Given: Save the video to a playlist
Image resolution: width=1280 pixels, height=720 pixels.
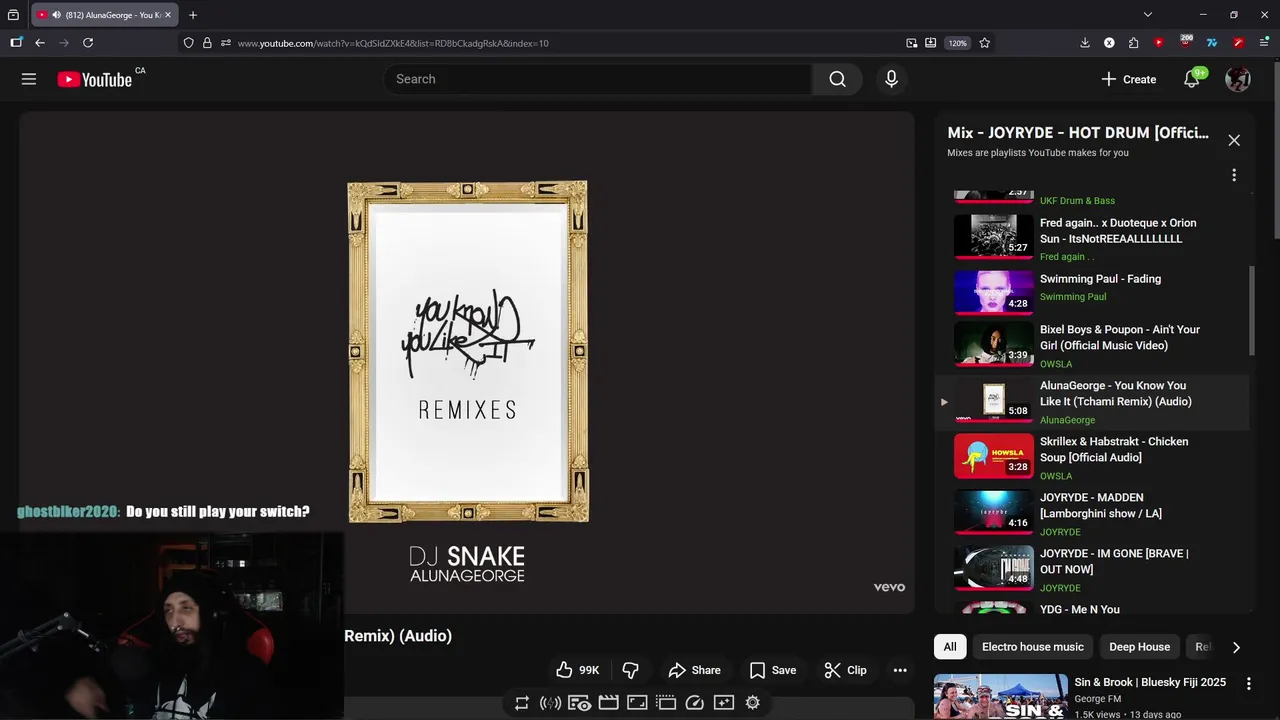Looking at the screenshot, I should pos(772,670).
